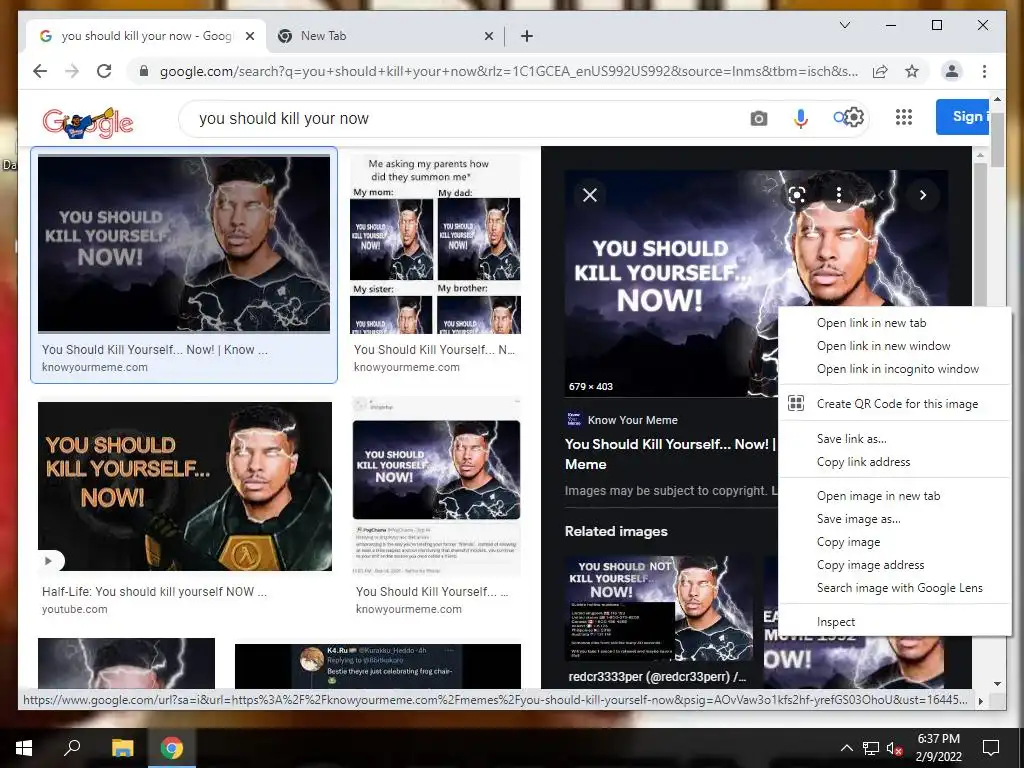Click the Google doodle logo
The height and width of the screenshot is (768, 1024).
point(88,122)
